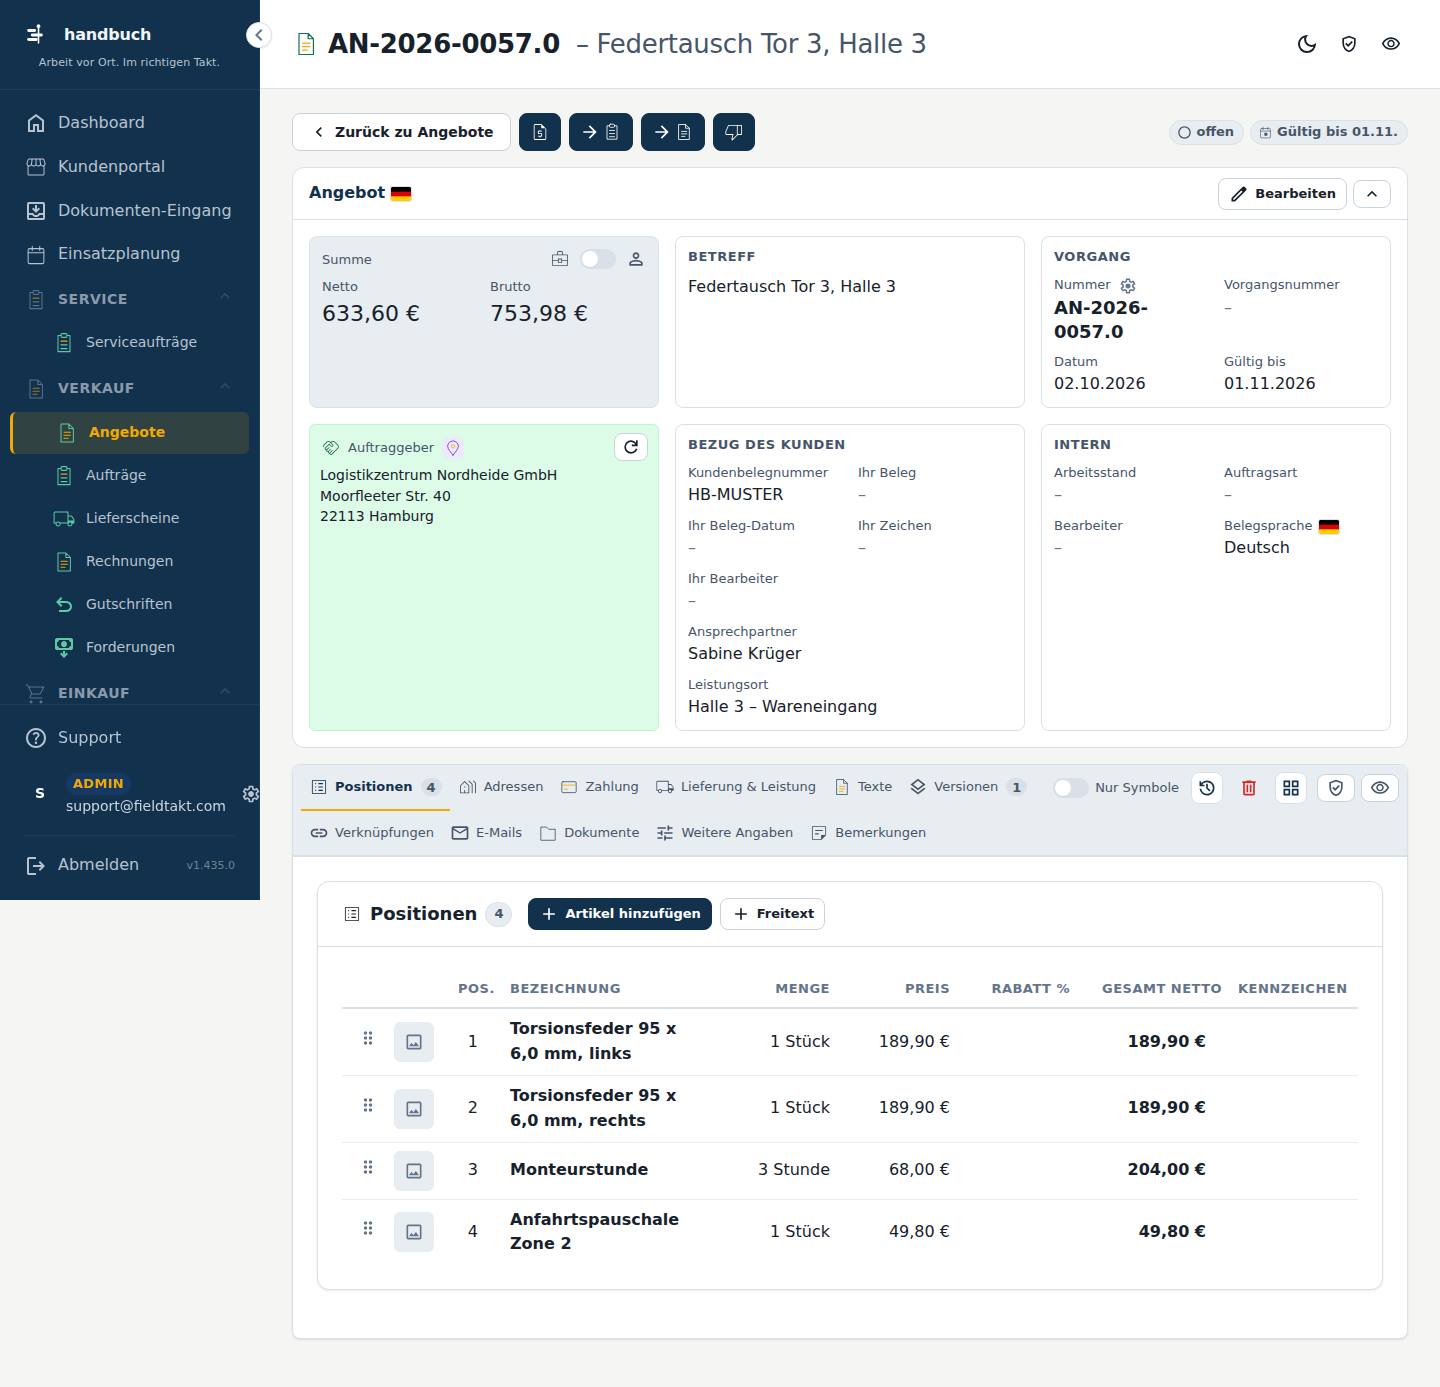Image resolution: width=1440 pixels, height=1387 pixels.
Task: Collapse the SERVICE sidebar section
Action: (225, 297)
